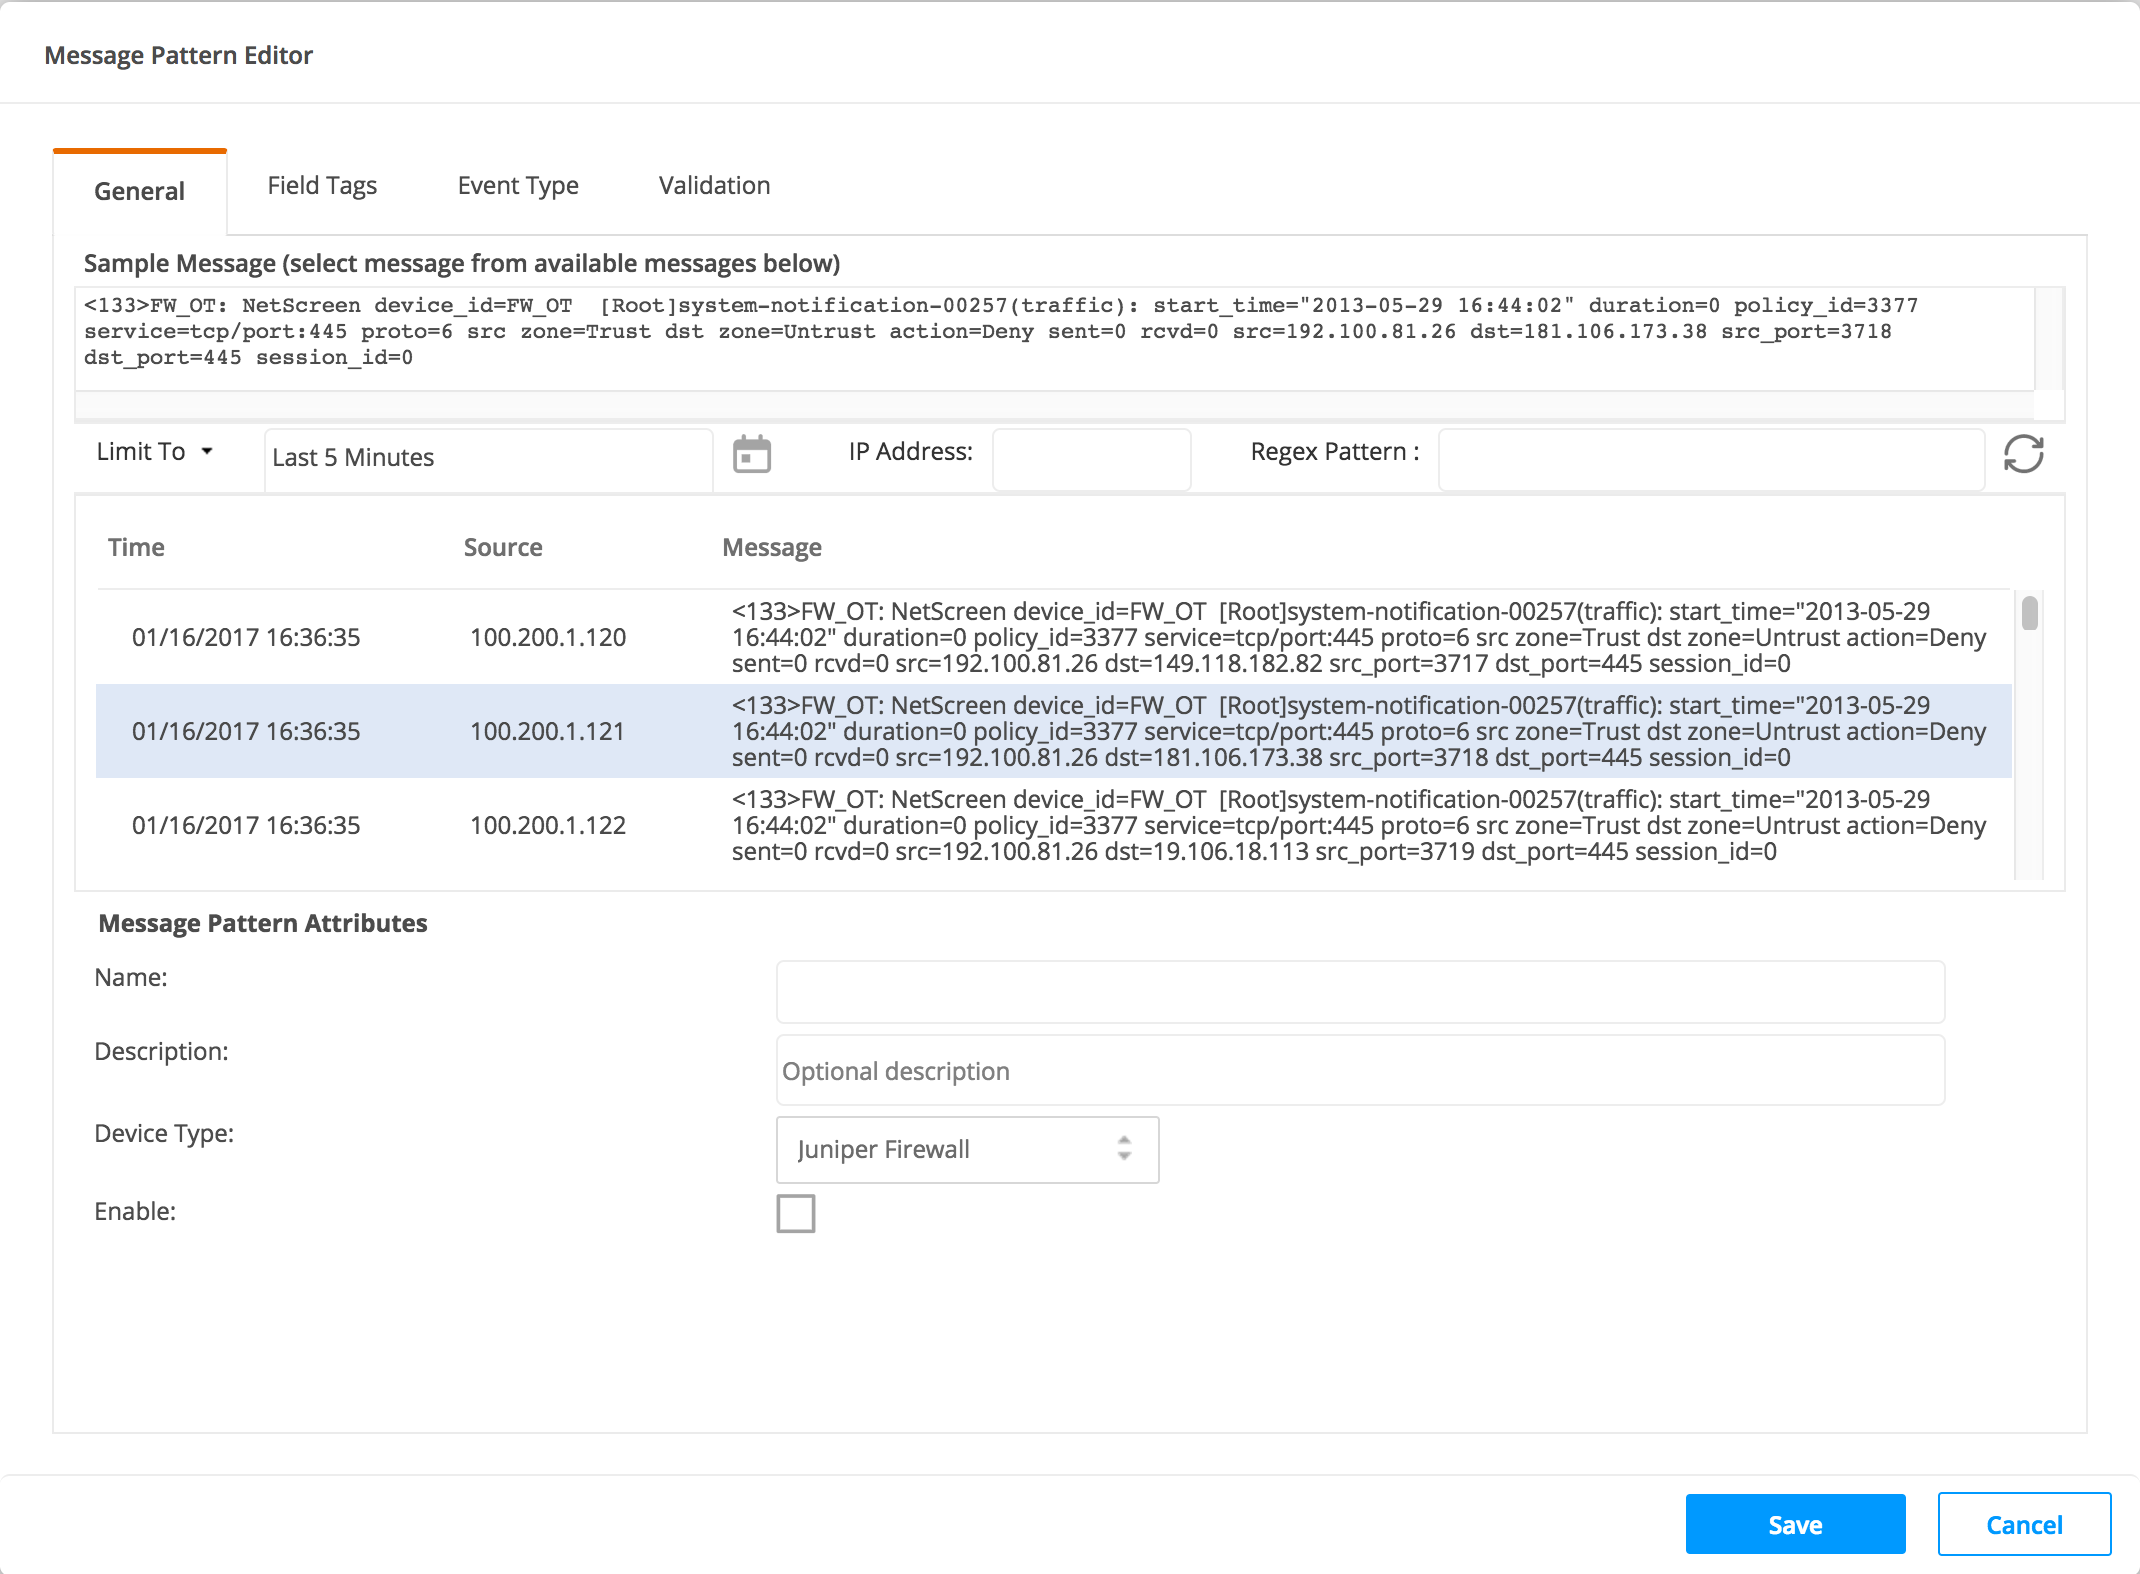2140x1574 pixels.
Task: Click the Regex Pattern input field
Action: click(1710, 459)
